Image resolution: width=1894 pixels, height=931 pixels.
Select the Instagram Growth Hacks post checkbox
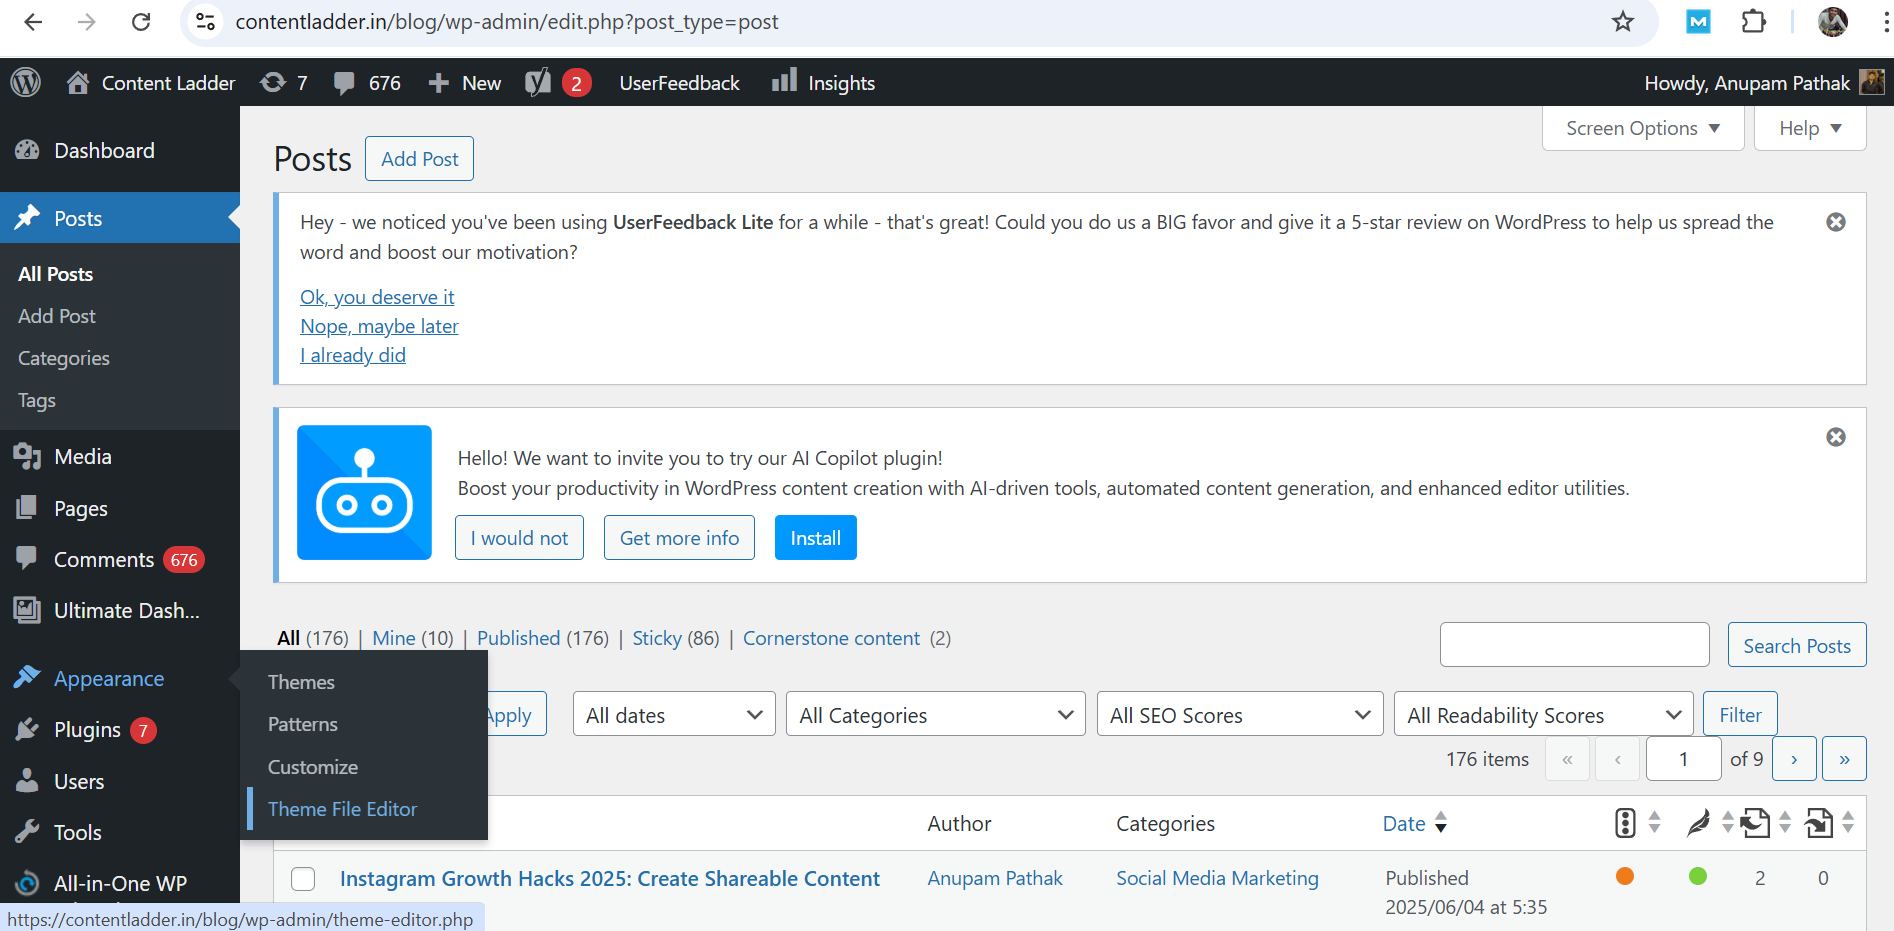pos(303,879)
